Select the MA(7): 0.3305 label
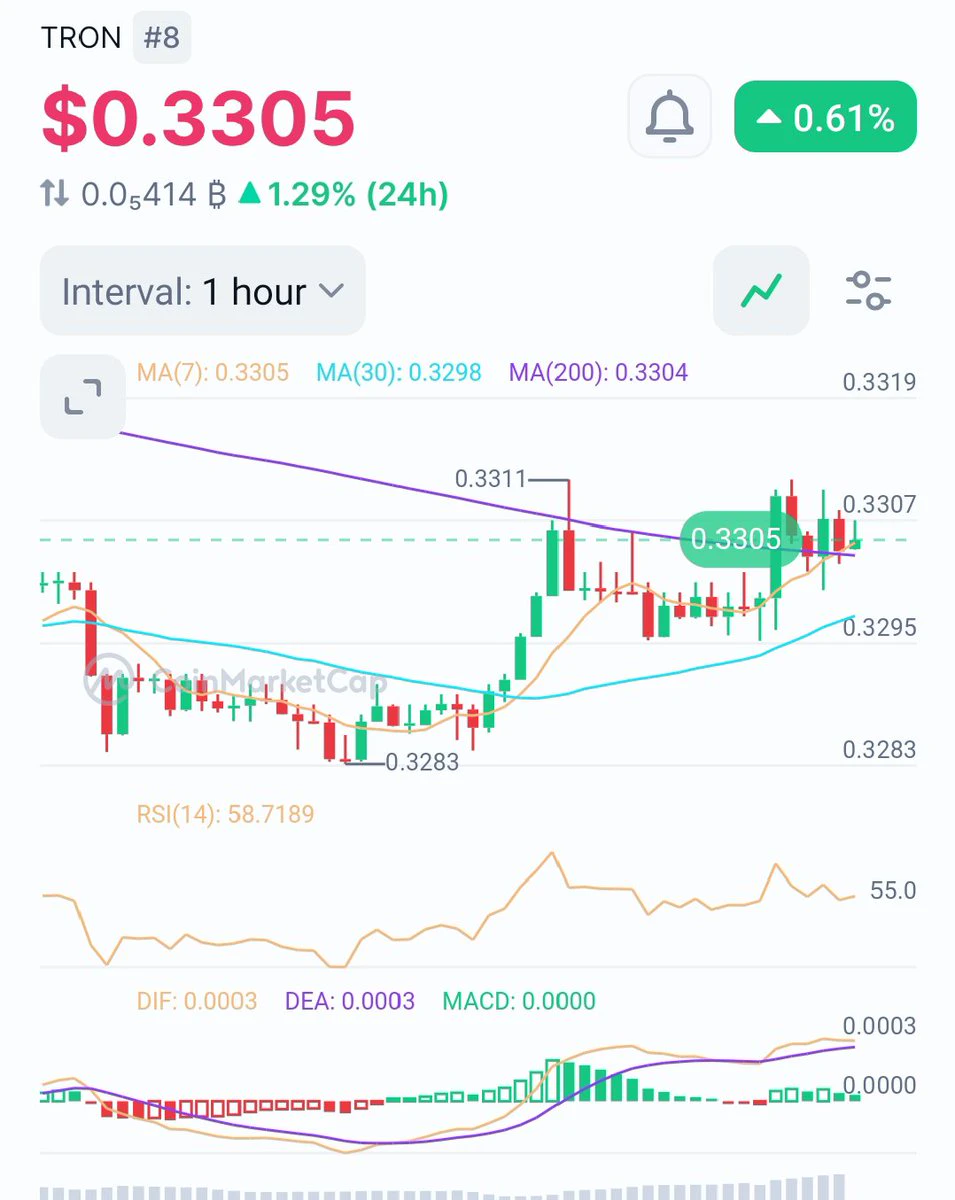 coord(213,373)
